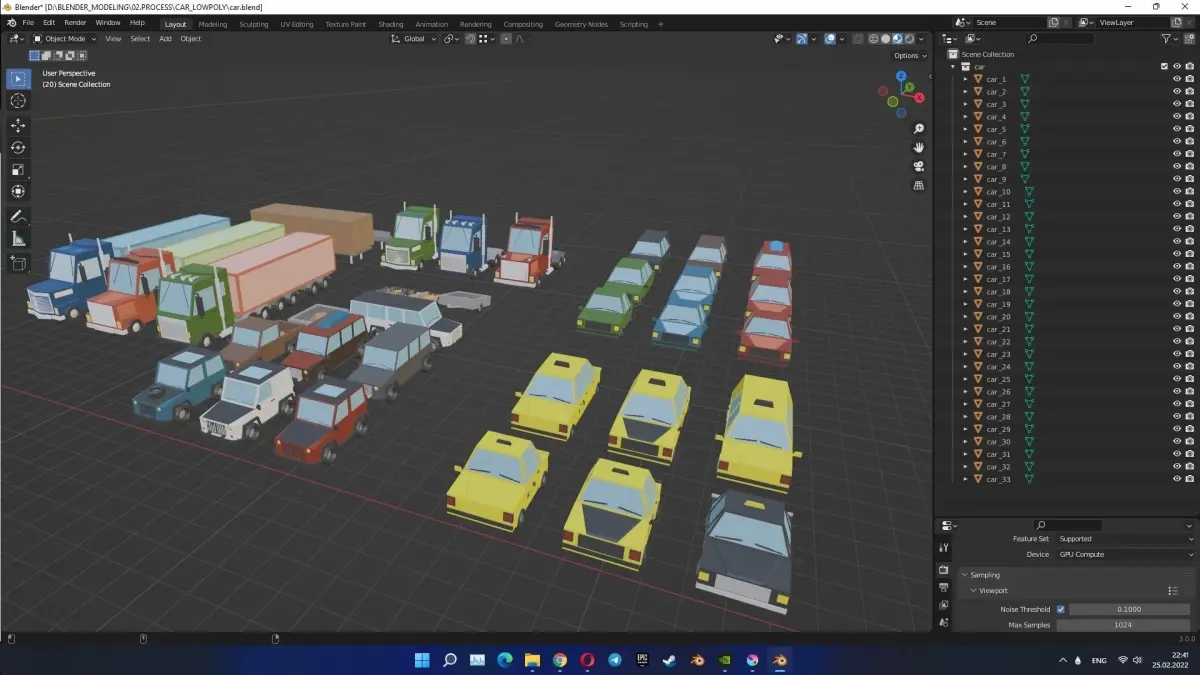1200x675 pixels.
Task: Uncheck the car collection exclude checkbox
Action: click(x=1164, y=67)
